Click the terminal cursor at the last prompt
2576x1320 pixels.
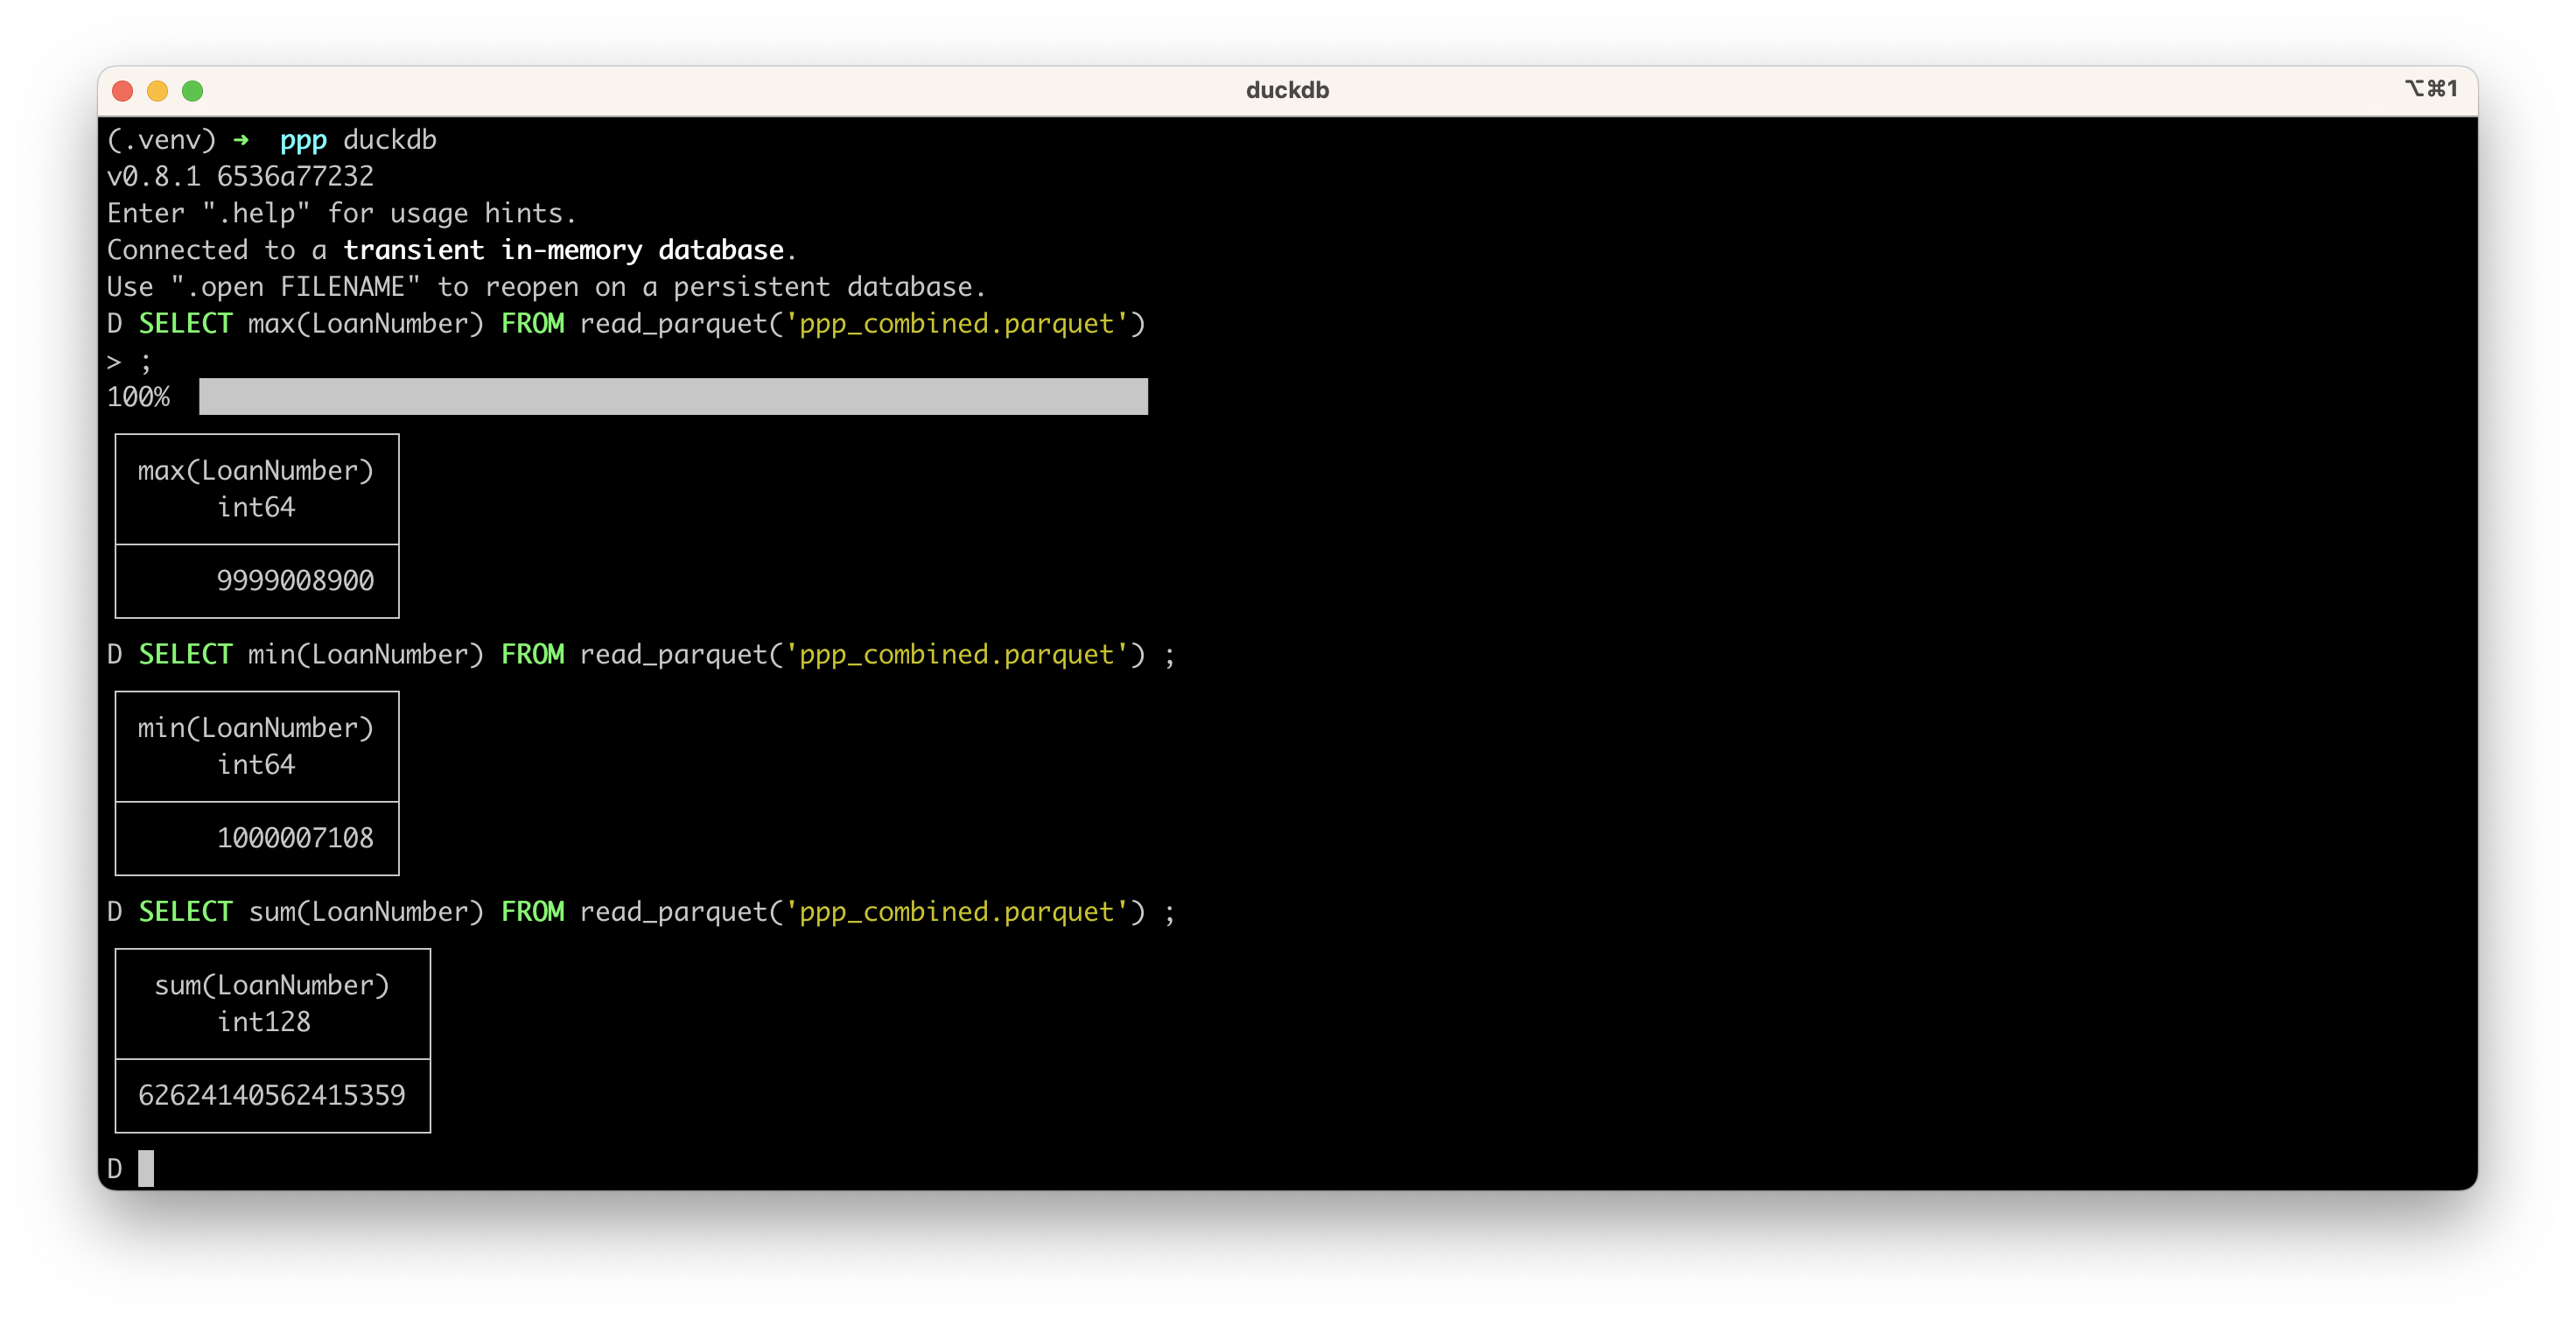click(x=146, y=1168)
